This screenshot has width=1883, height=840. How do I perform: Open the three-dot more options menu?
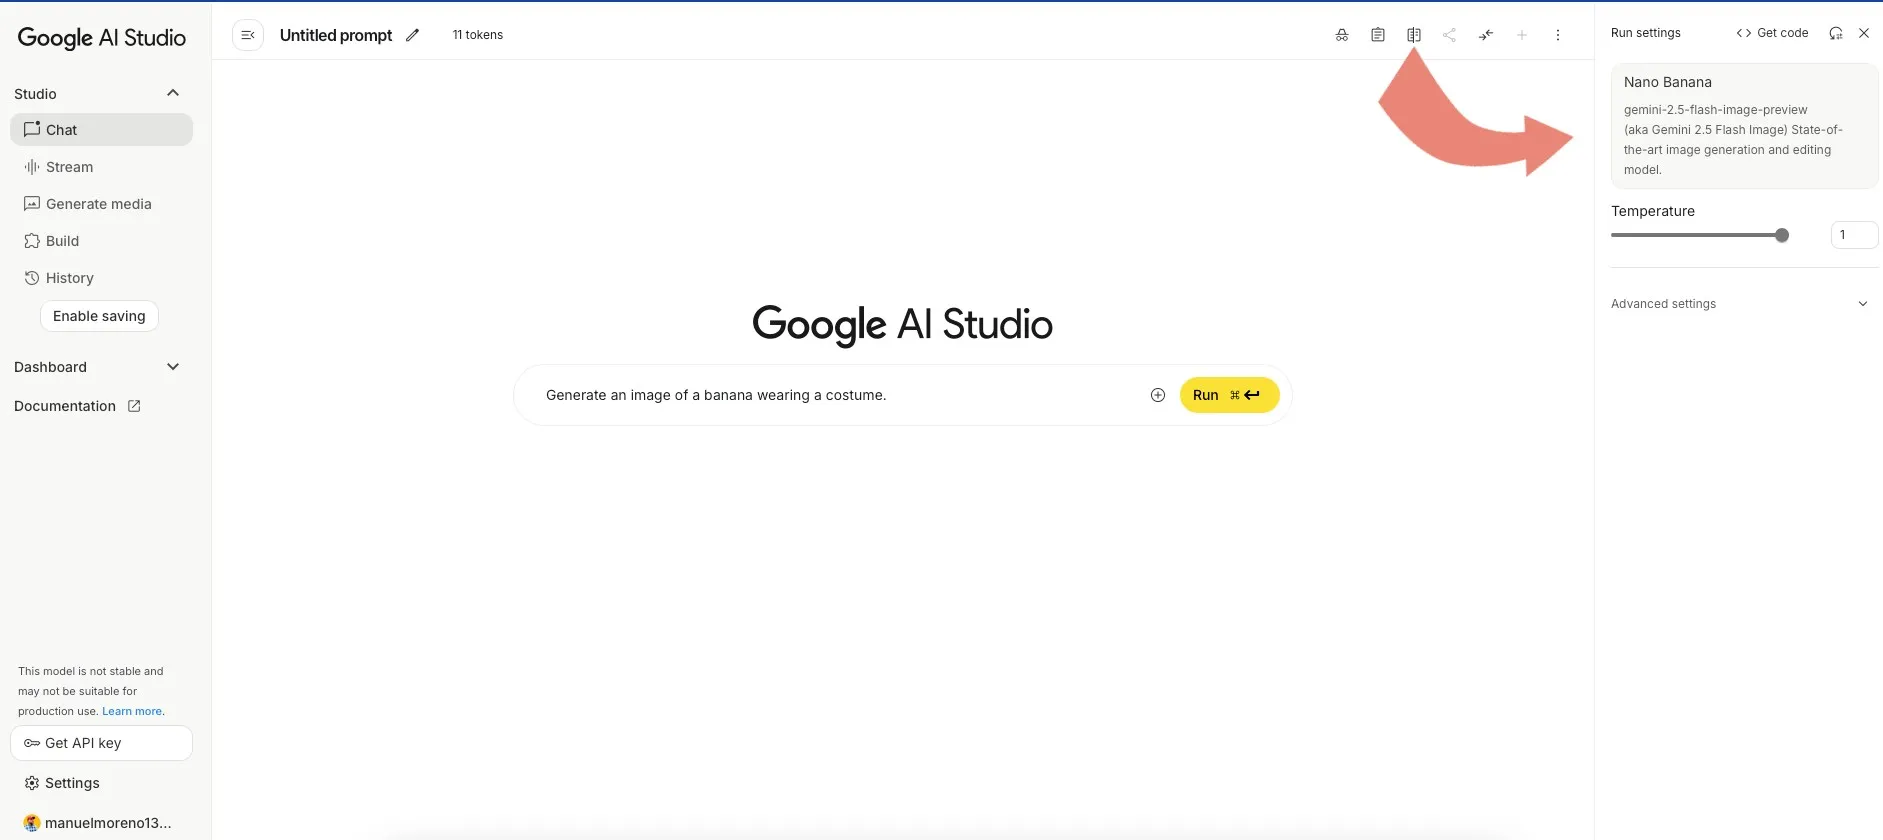point(1558,35)
